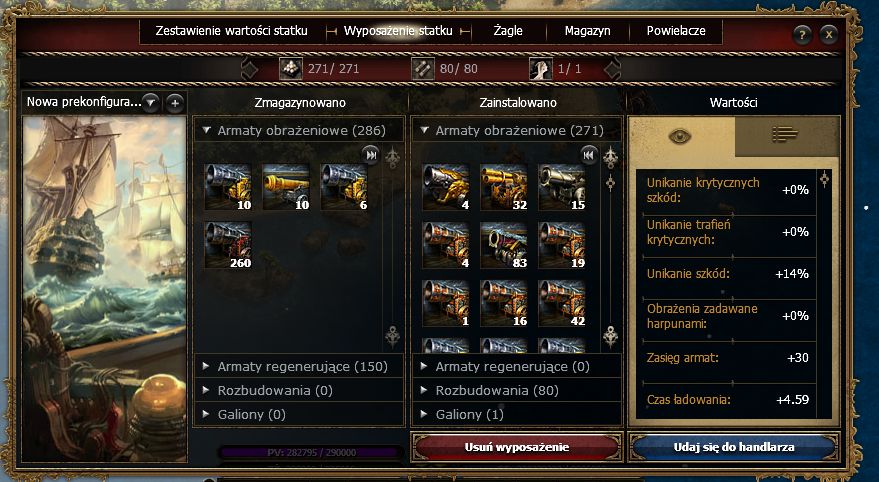Remove all installed cannons with rewind icon
The width and height of the screenshot is (879, 482).
(x=589, y=155)
